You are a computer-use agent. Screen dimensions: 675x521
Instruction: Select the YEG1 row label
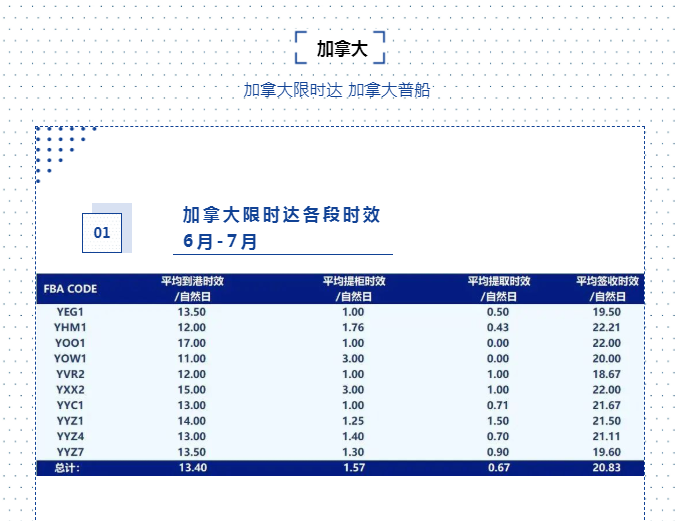click(x=70, y=312)
